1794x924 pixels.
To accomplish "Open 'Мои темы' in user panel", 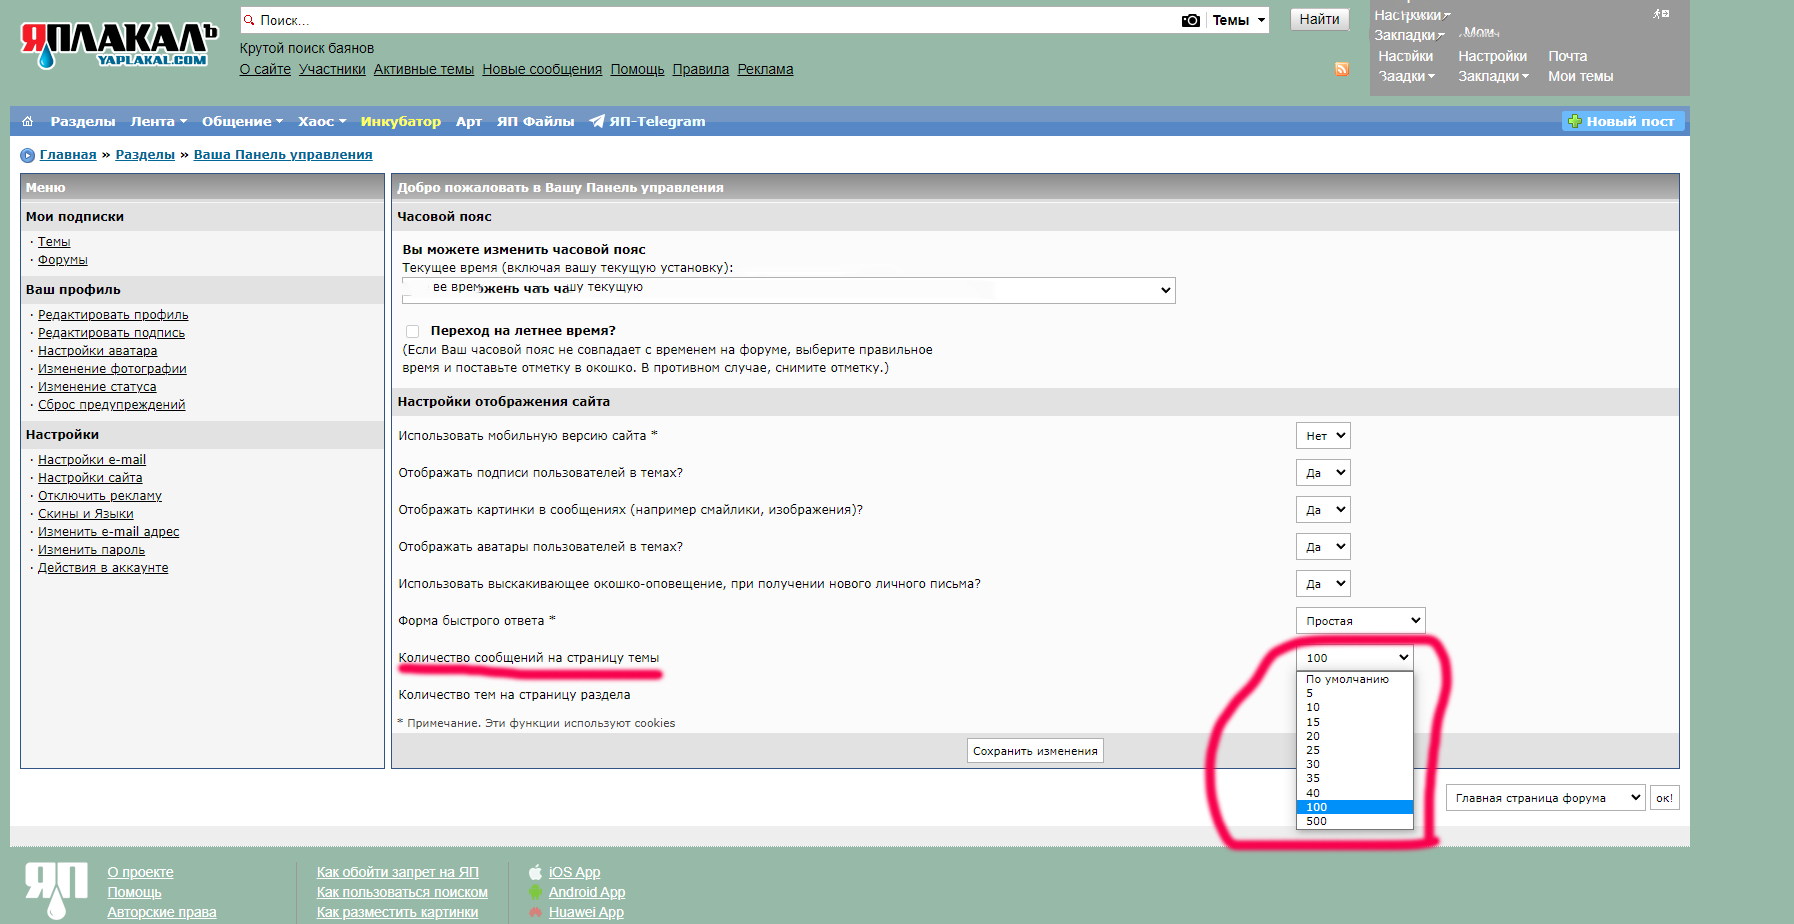I will (1580, 76).
